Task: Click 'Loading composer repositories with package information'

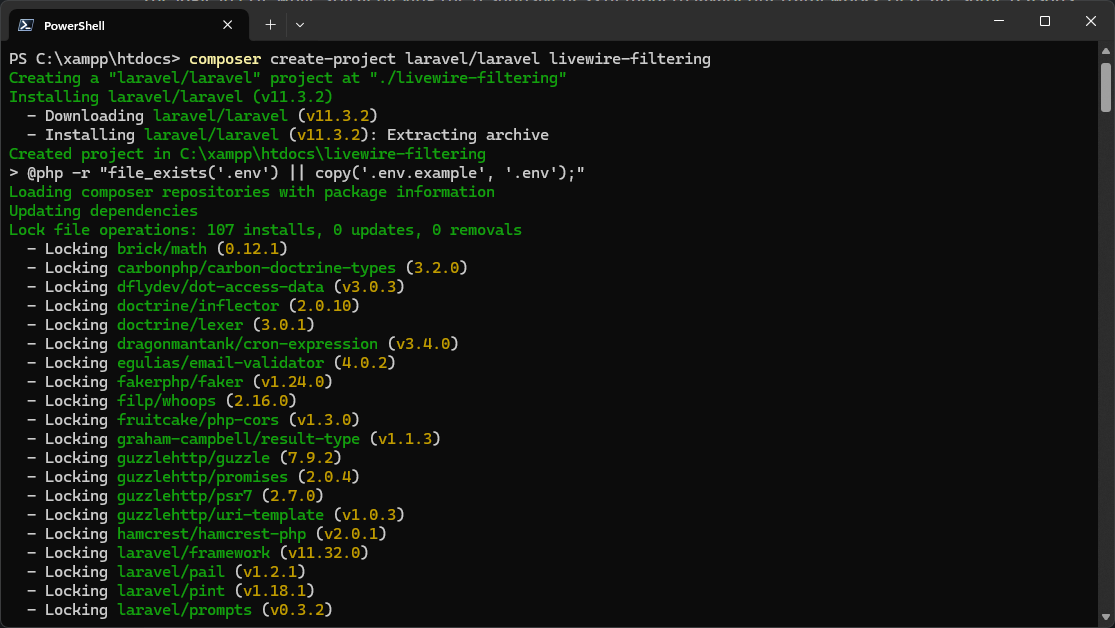Action: 252,192
